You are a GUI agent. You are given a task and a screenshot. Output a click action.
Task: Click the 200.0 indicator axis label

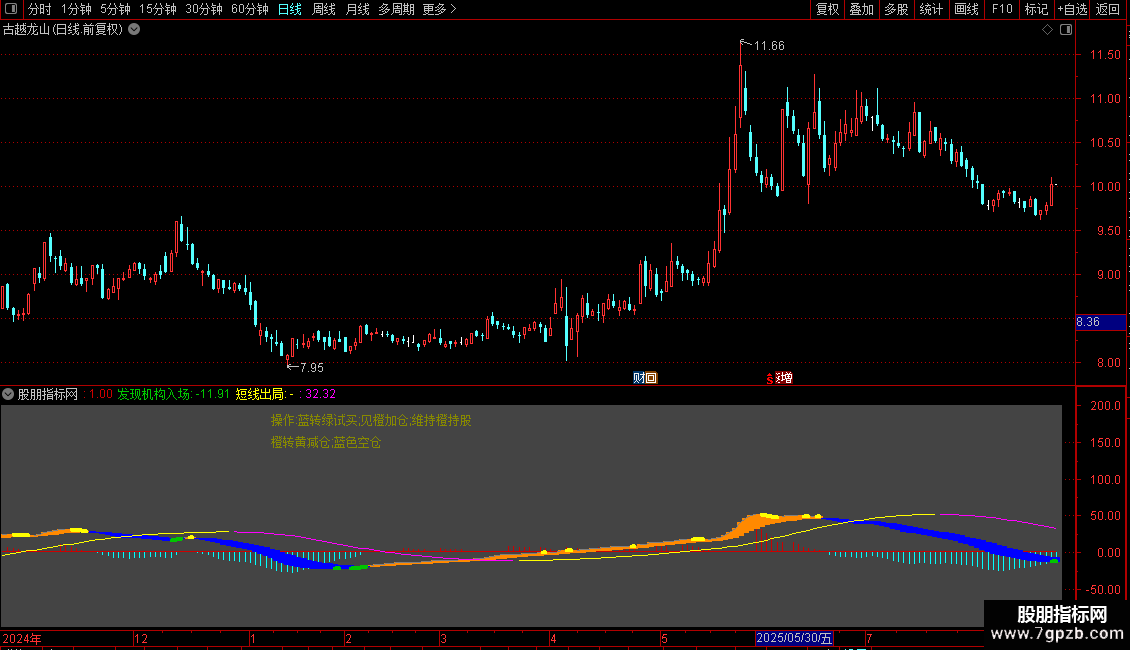pos(1105,406)
